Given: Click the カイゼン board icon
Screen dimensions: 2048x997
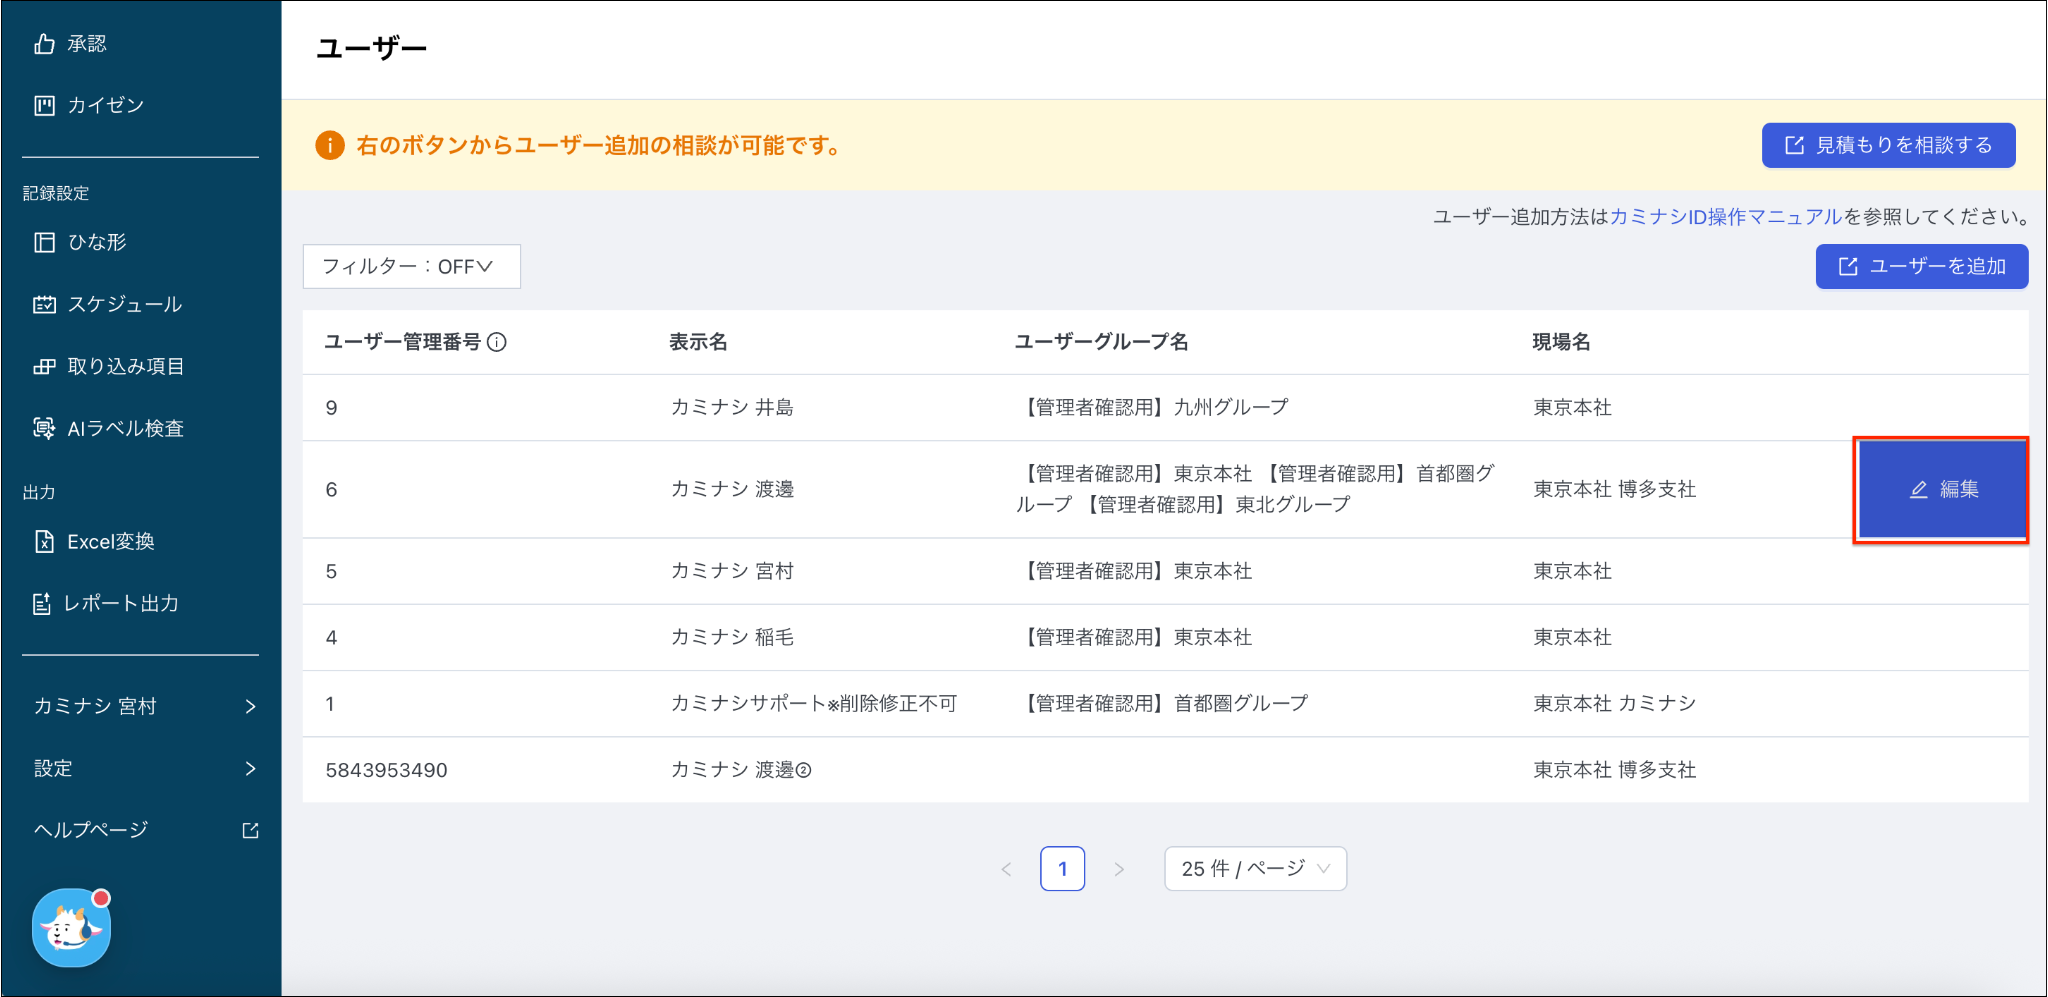Looking at the screenshot, I should (44, 106).
